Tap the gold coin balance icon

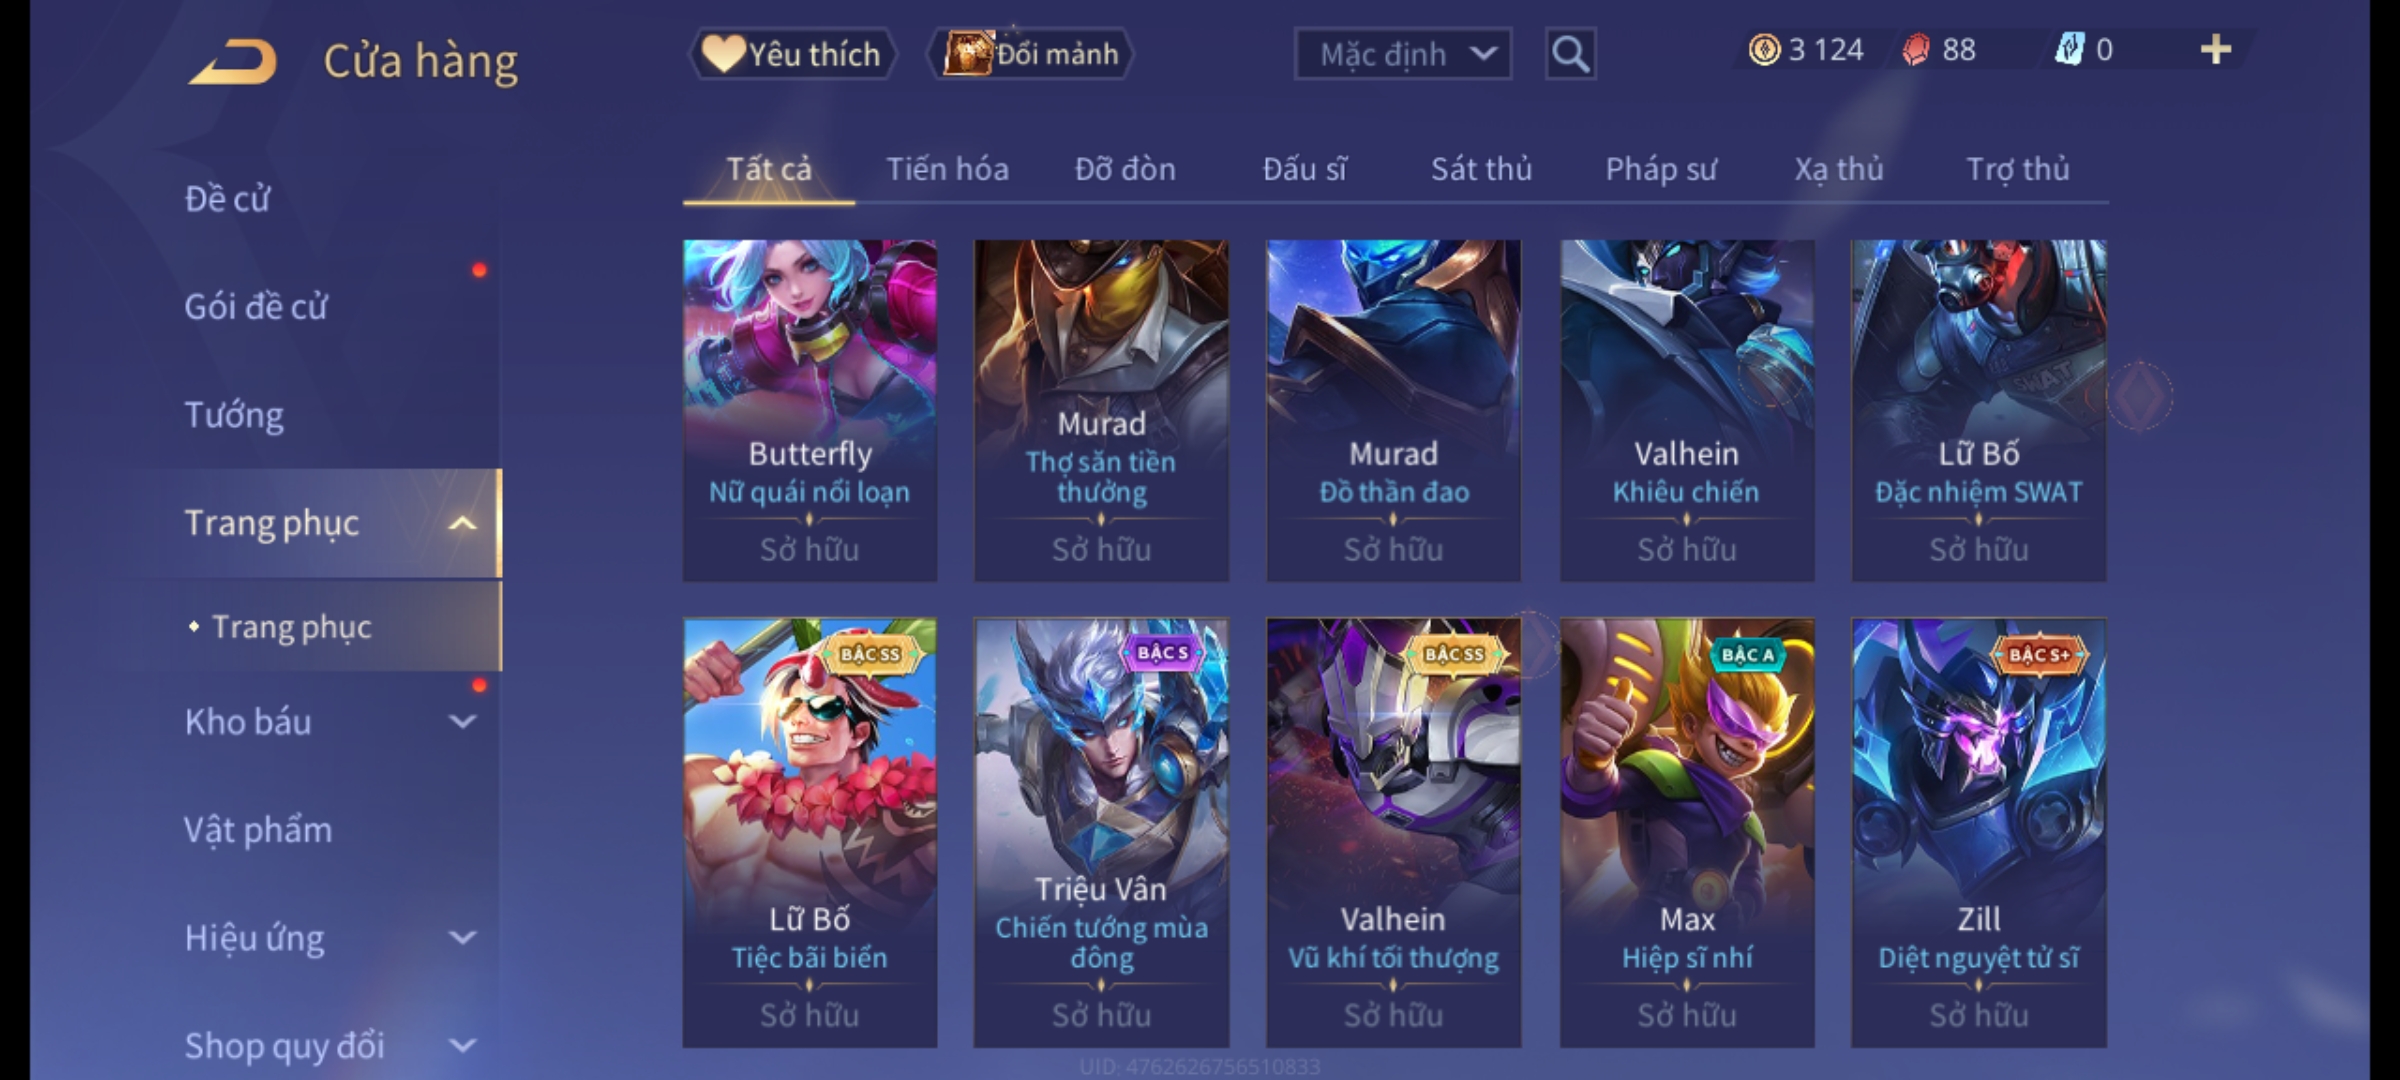[x=1764, y=50]
